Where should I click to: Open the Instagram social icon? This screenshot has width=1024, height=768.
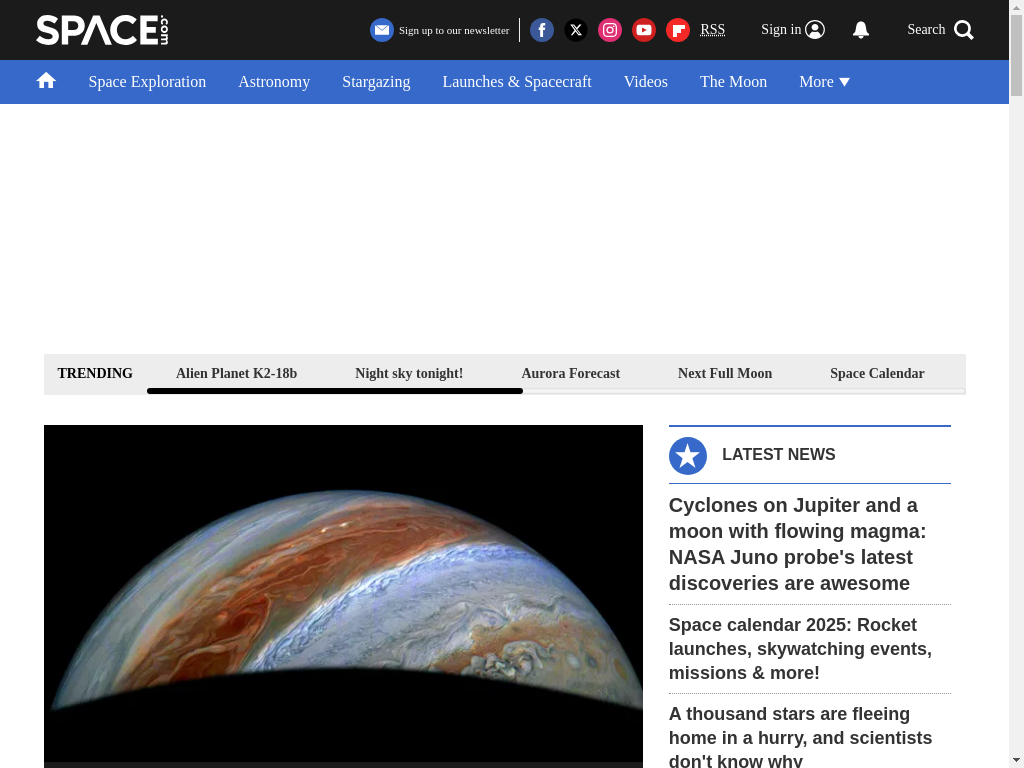tap(610, 30)
